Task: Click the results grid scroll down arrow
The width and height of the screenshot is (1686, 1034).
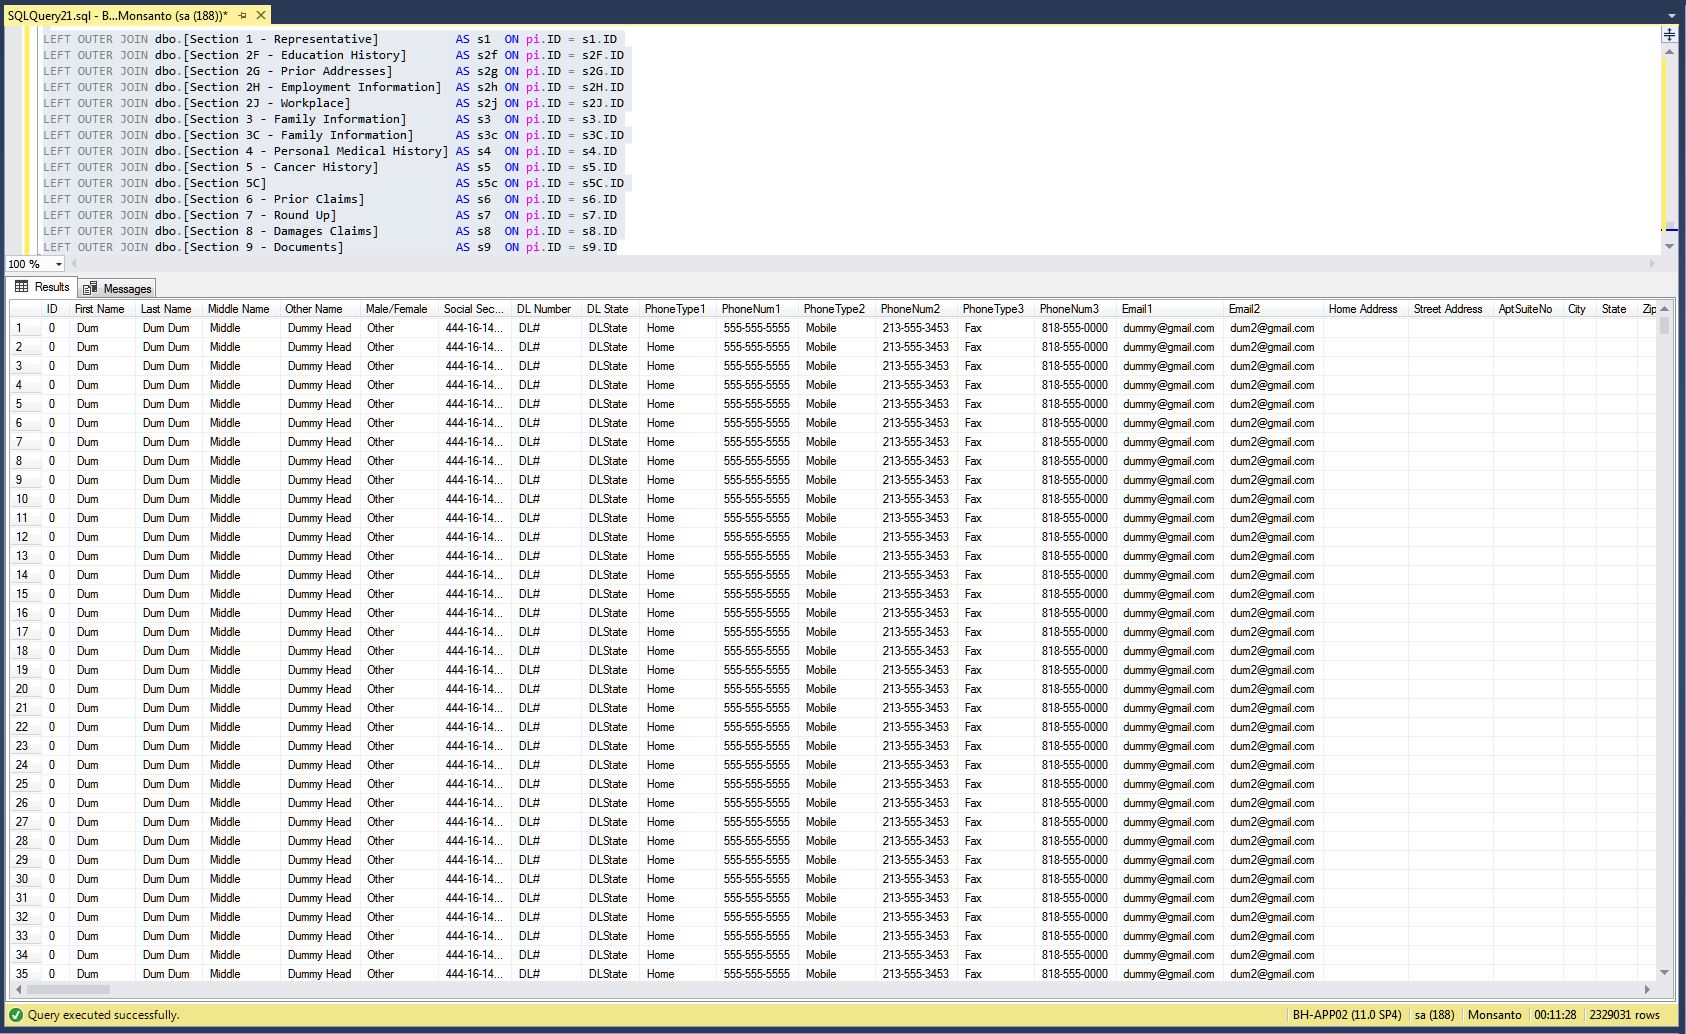Action: click(x=1664, y=972)
